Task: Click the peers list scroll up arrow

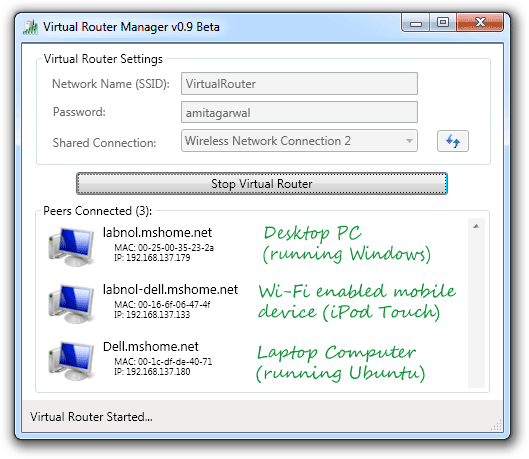Action: tap(476, 226)
